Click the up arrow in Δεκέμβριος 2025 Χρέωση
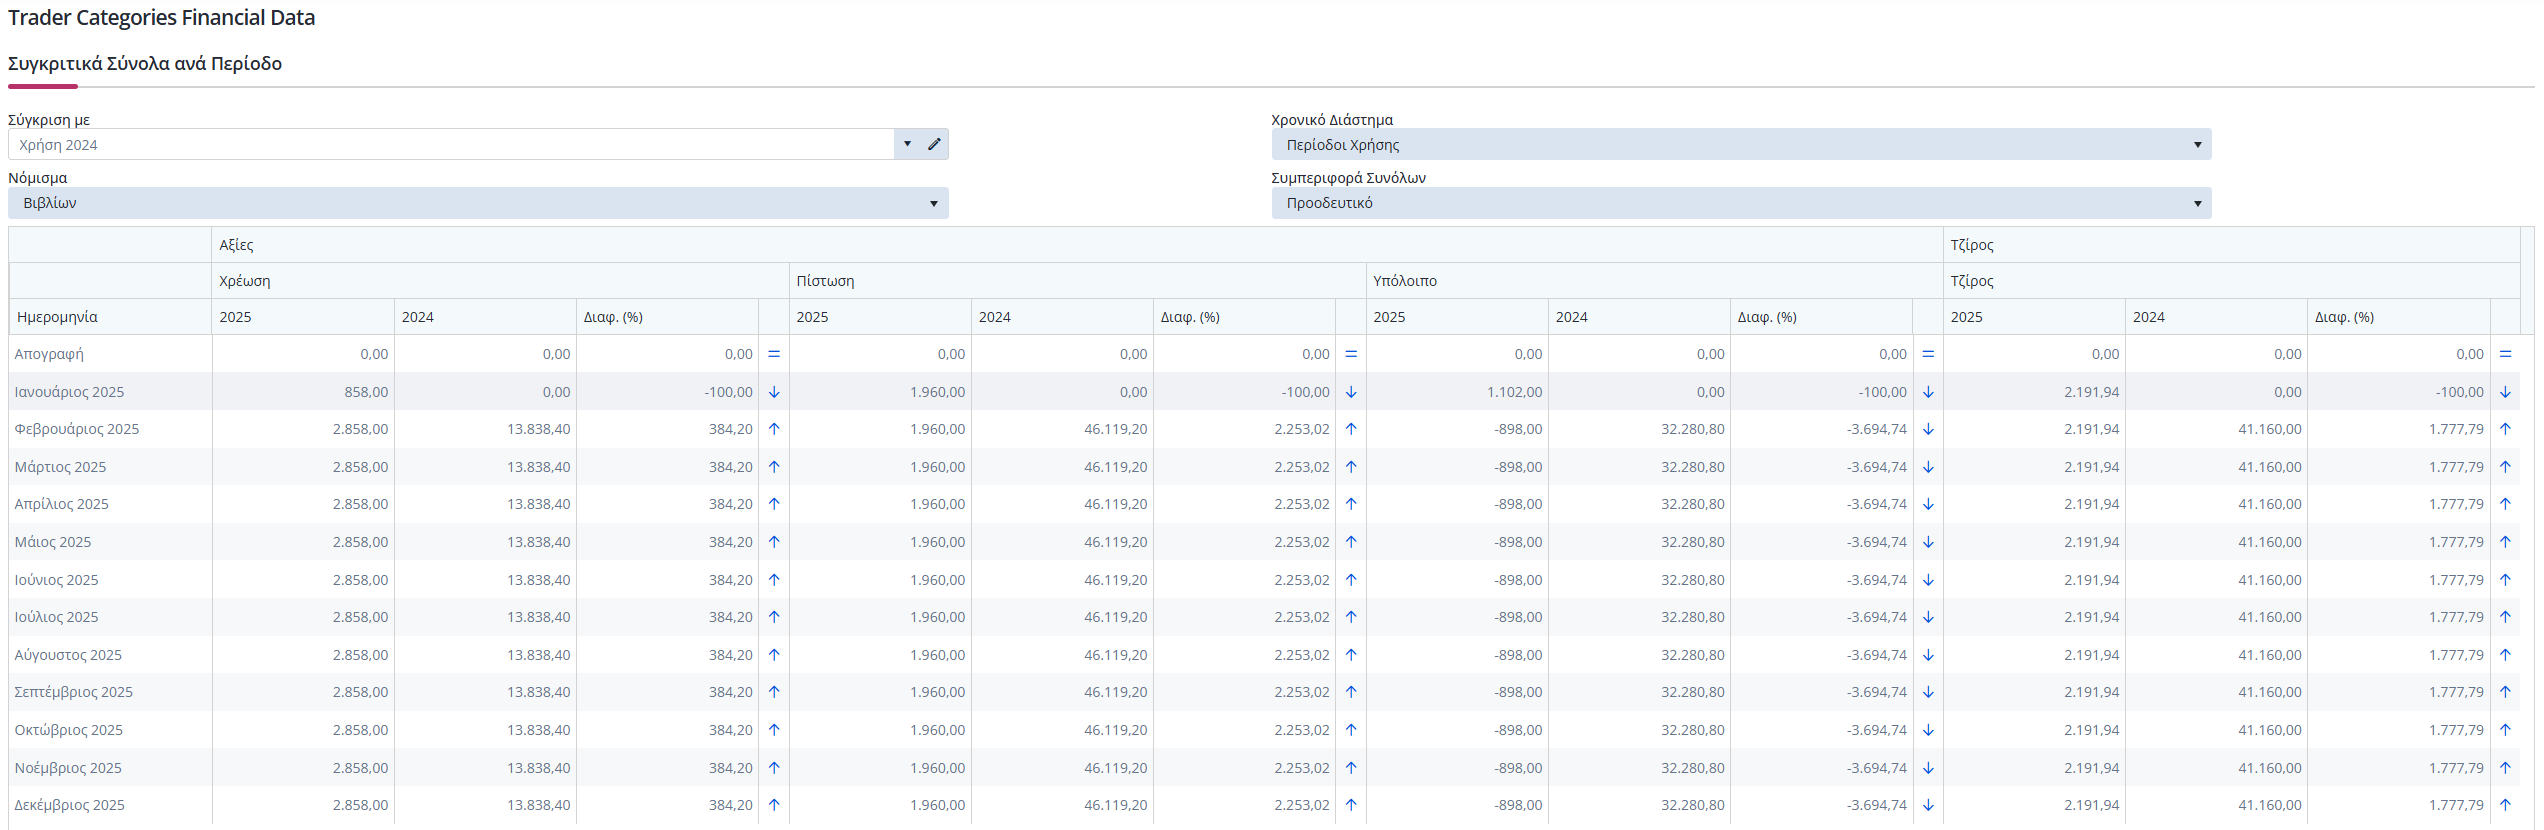 click(x=774, y=805)
